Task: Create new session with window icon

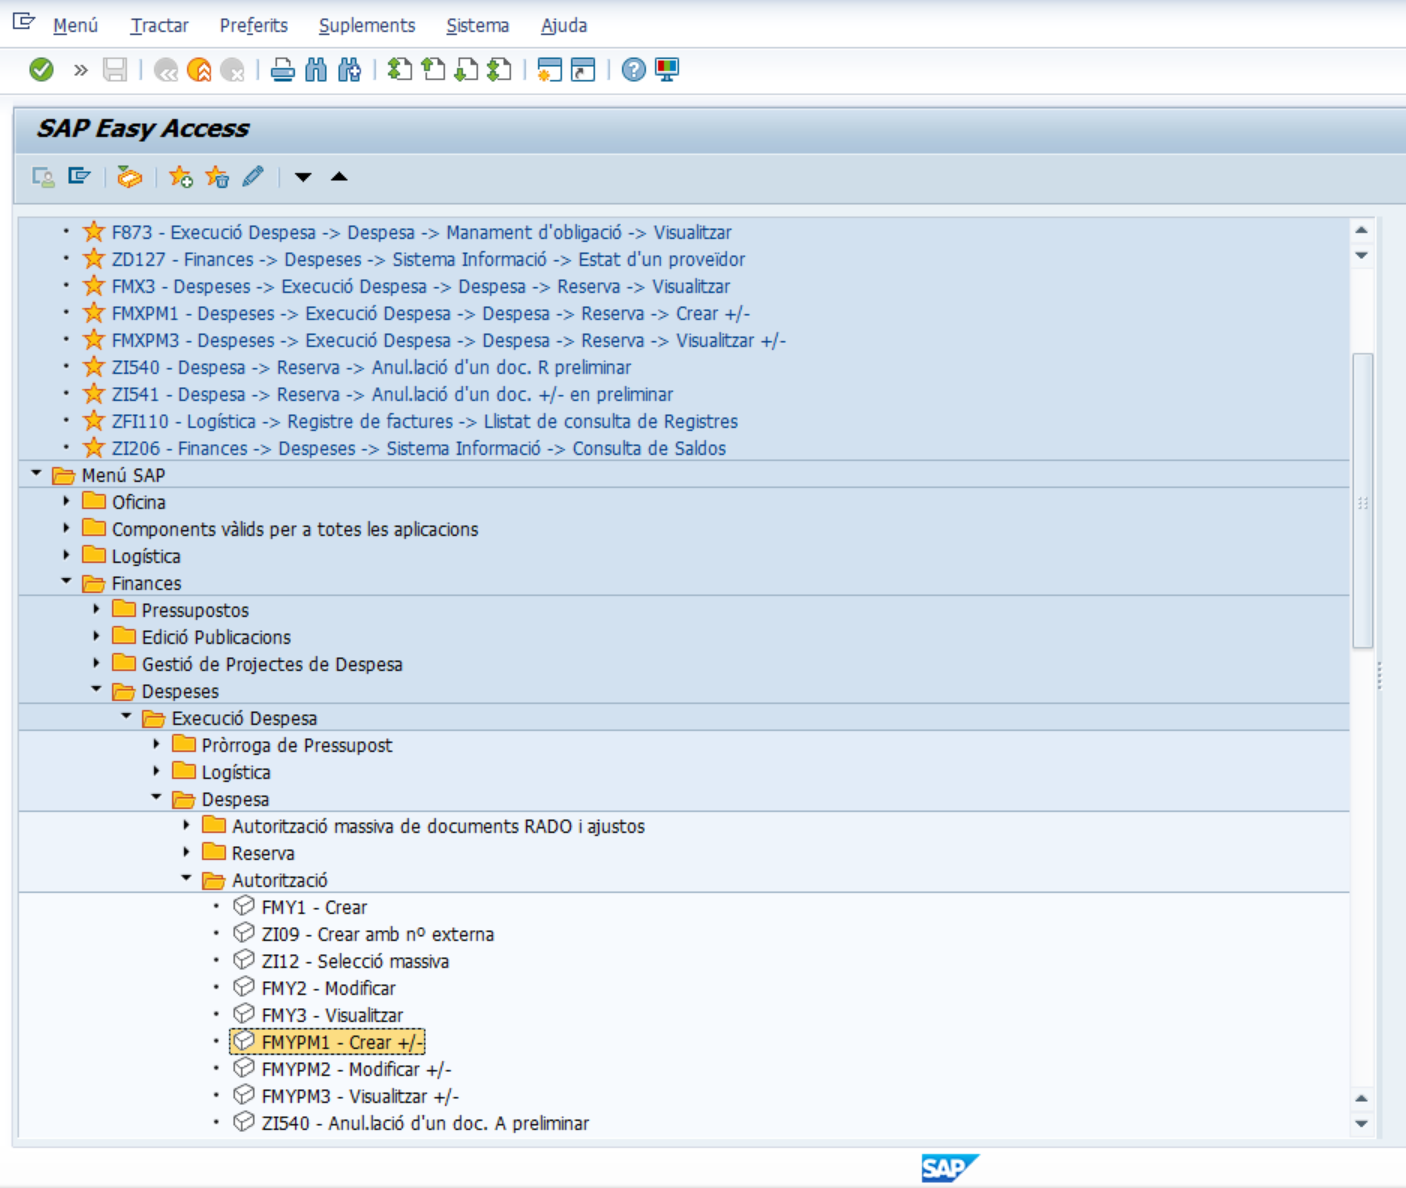Action: 549,70
